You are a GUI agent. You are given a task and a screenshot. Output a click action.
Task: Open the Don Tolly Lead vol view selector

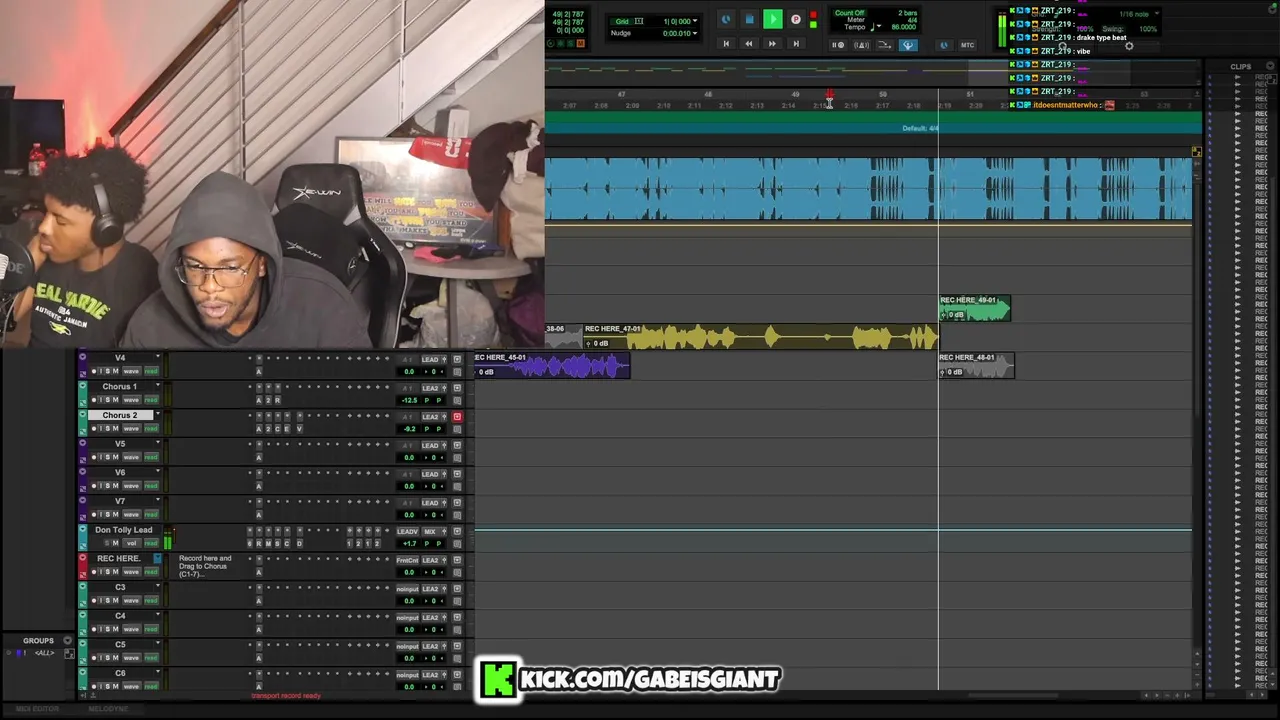[x=131, y=543]
